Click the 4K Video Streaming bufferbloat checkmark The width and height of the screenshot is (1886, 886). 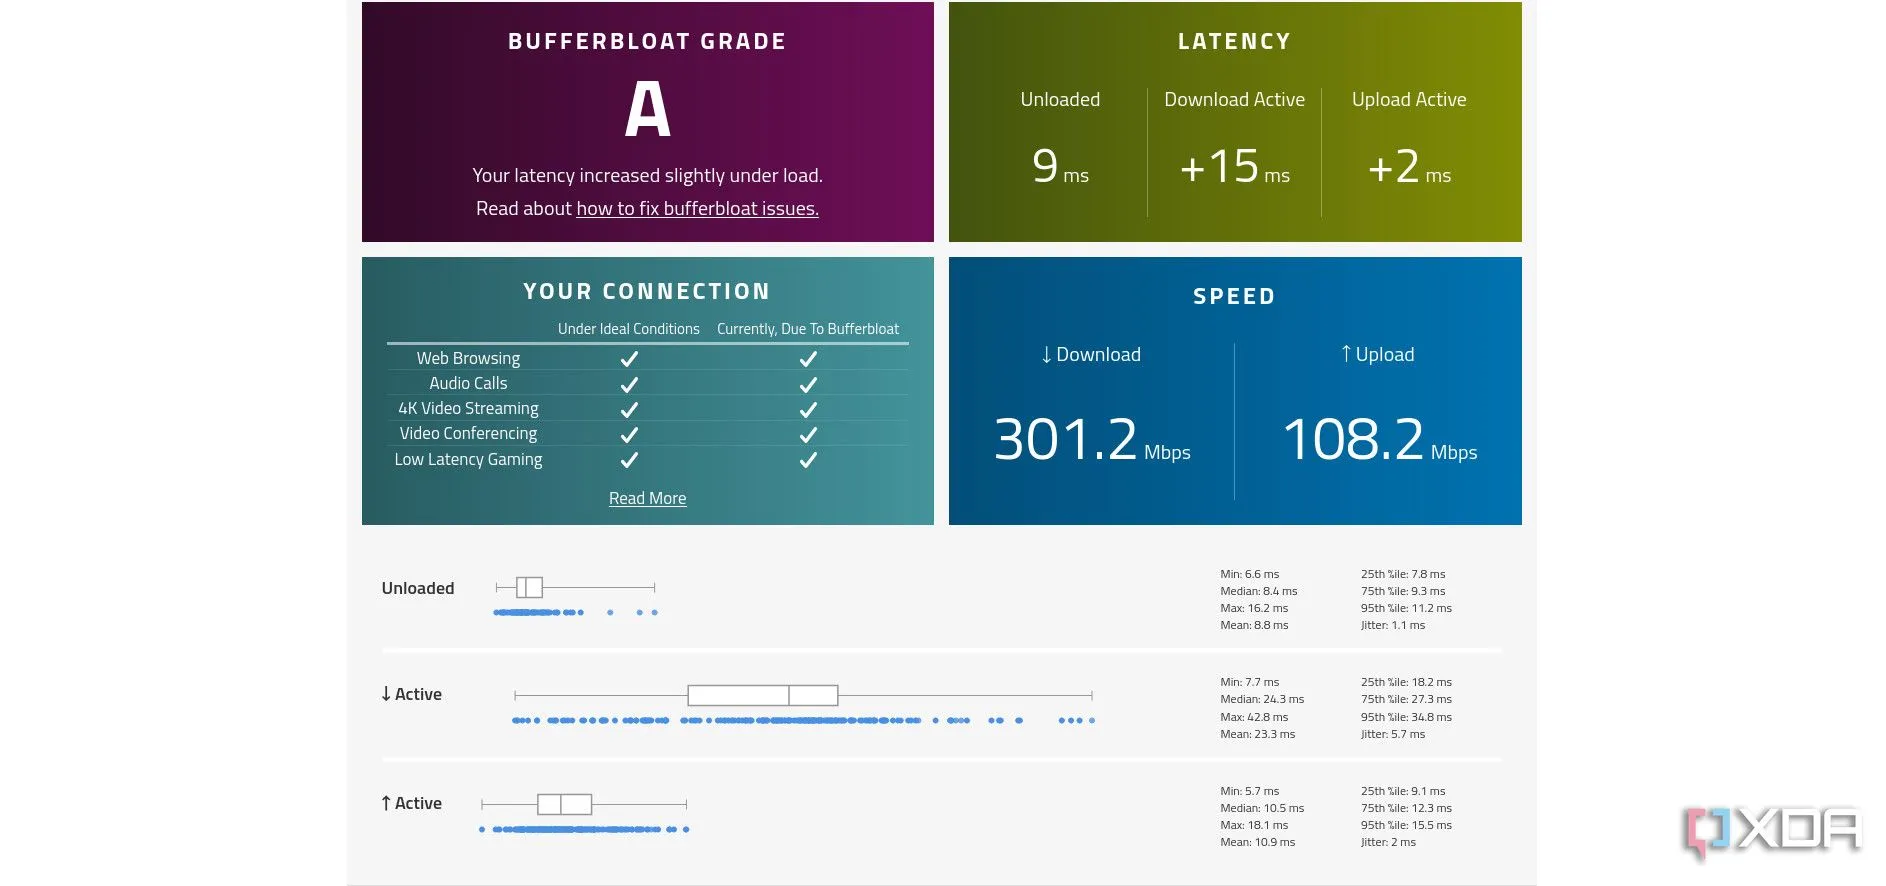(x=808, y=409)
